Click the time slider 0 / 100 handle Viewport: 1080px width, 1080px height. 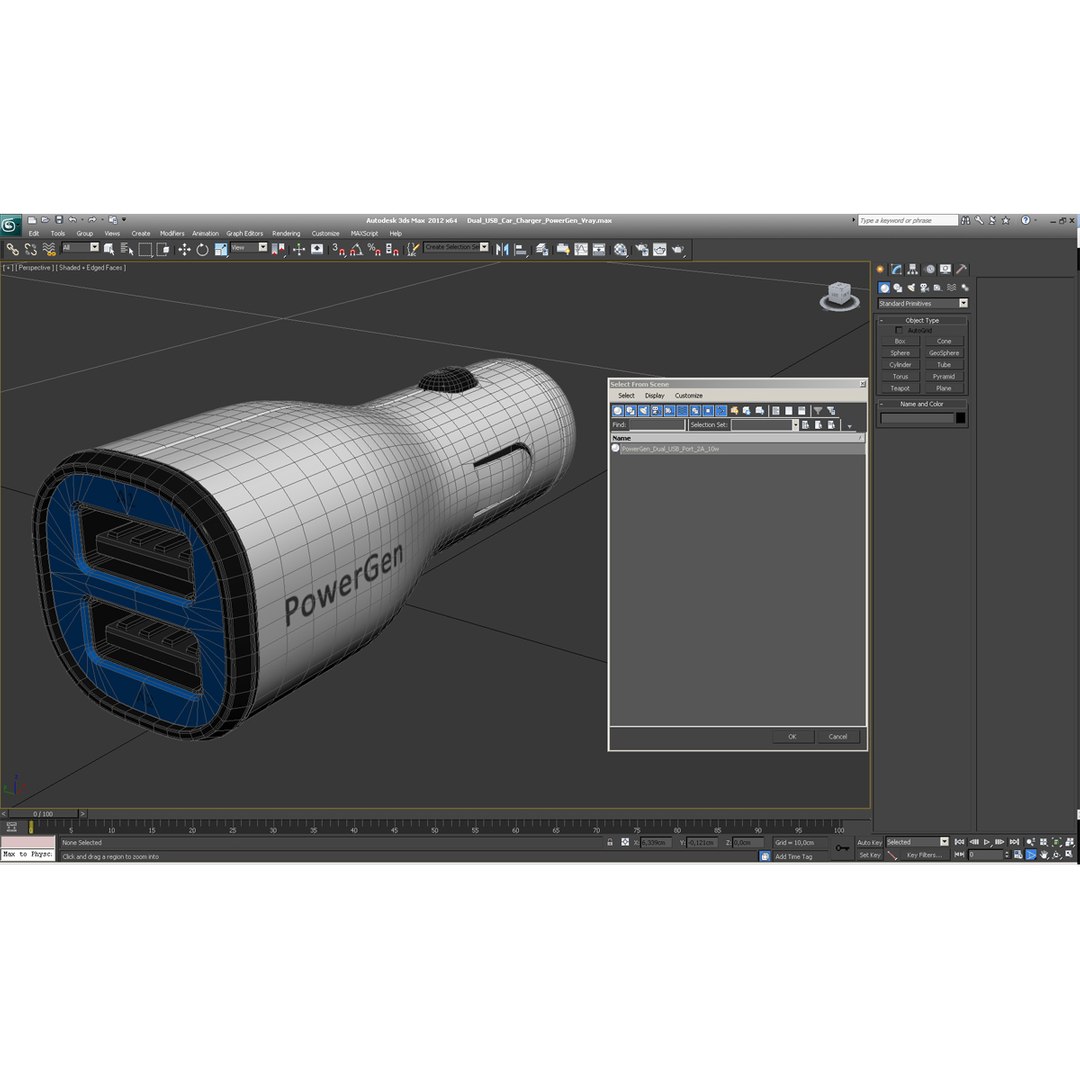pyautogui.click(x=43, y=814)
